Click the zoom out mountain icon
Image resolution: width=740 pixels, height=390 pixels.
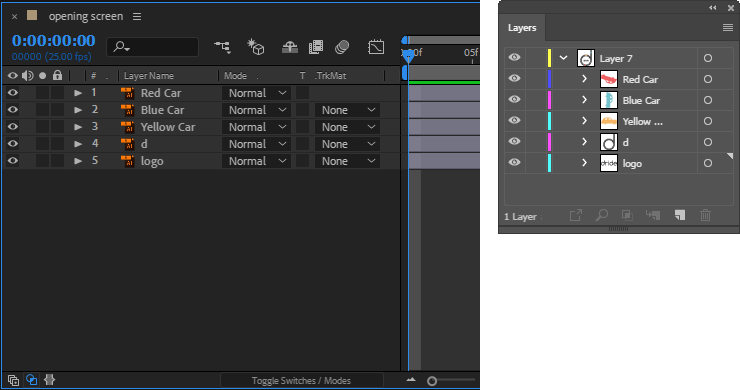click(x=411, y=380)
